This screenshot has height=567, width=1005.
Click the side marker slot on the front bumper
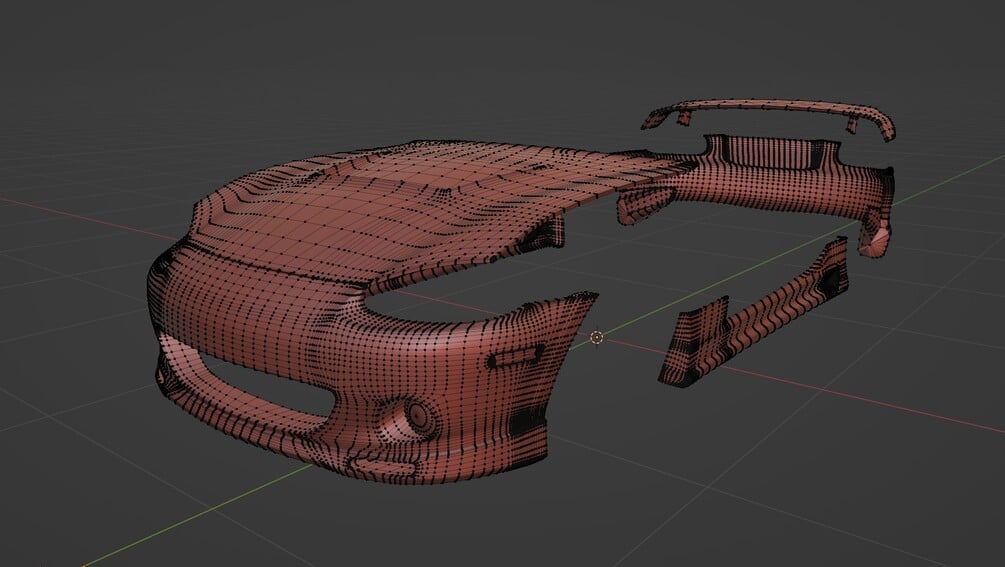point(515,357)
